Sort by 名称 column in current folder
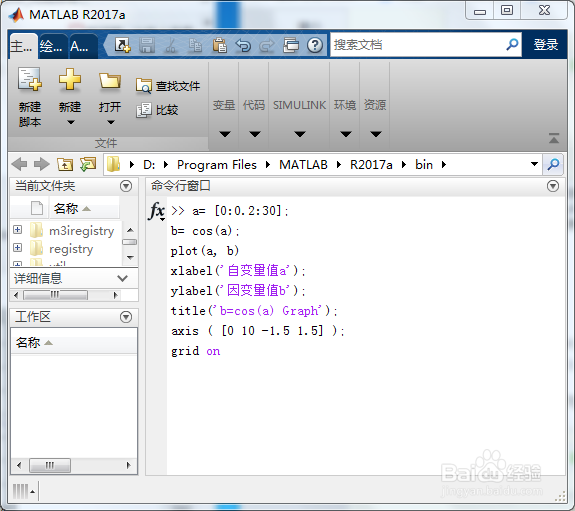The image size is (575, 511). point(84,208)
